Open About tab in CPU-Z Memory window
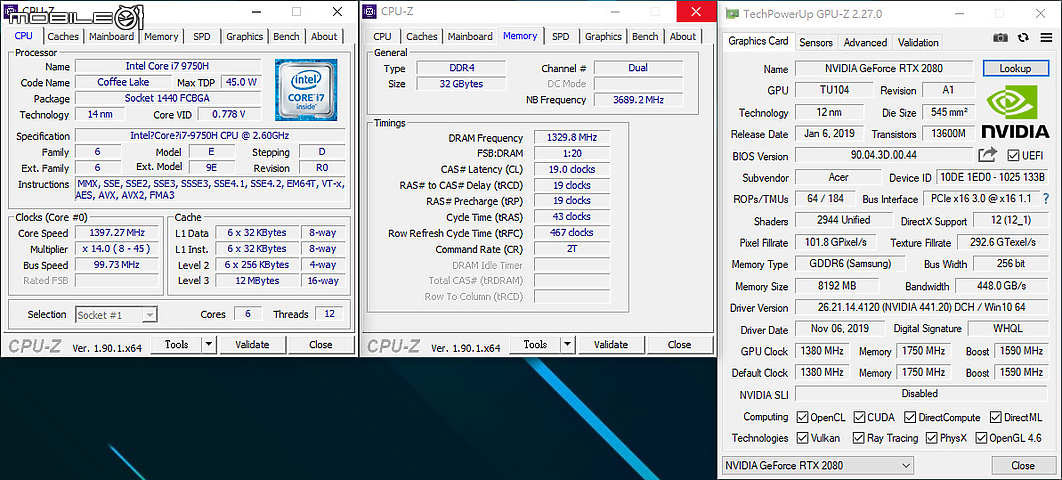The image size is (1062, 480). [683, 37]
